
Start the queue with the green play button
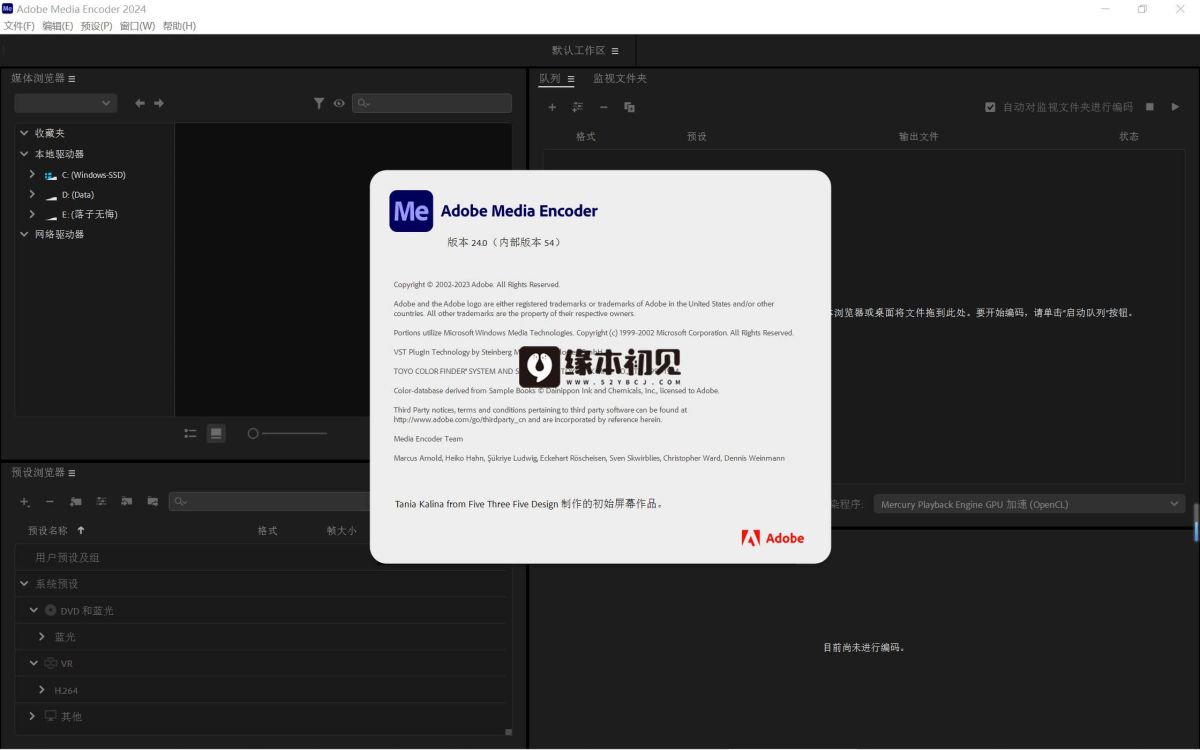tap(1176, 106)
